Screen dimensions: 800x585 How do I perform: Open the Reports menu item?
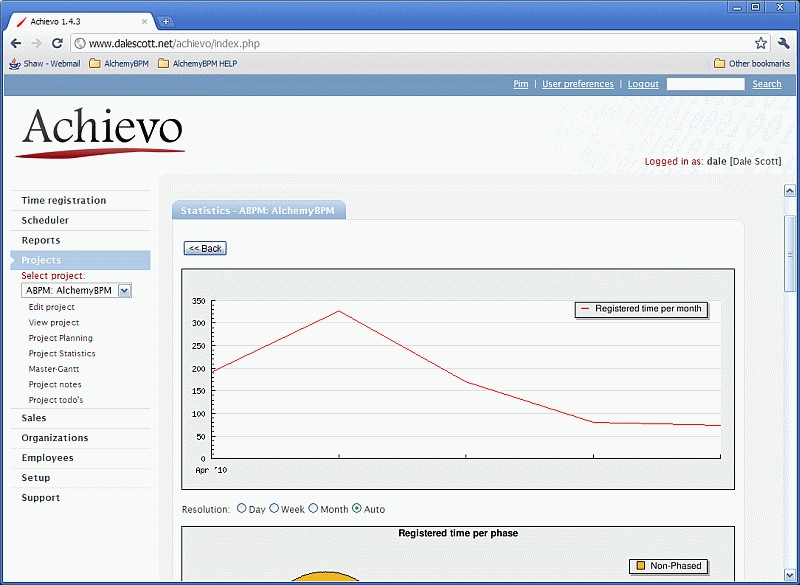tap(41, 240)
